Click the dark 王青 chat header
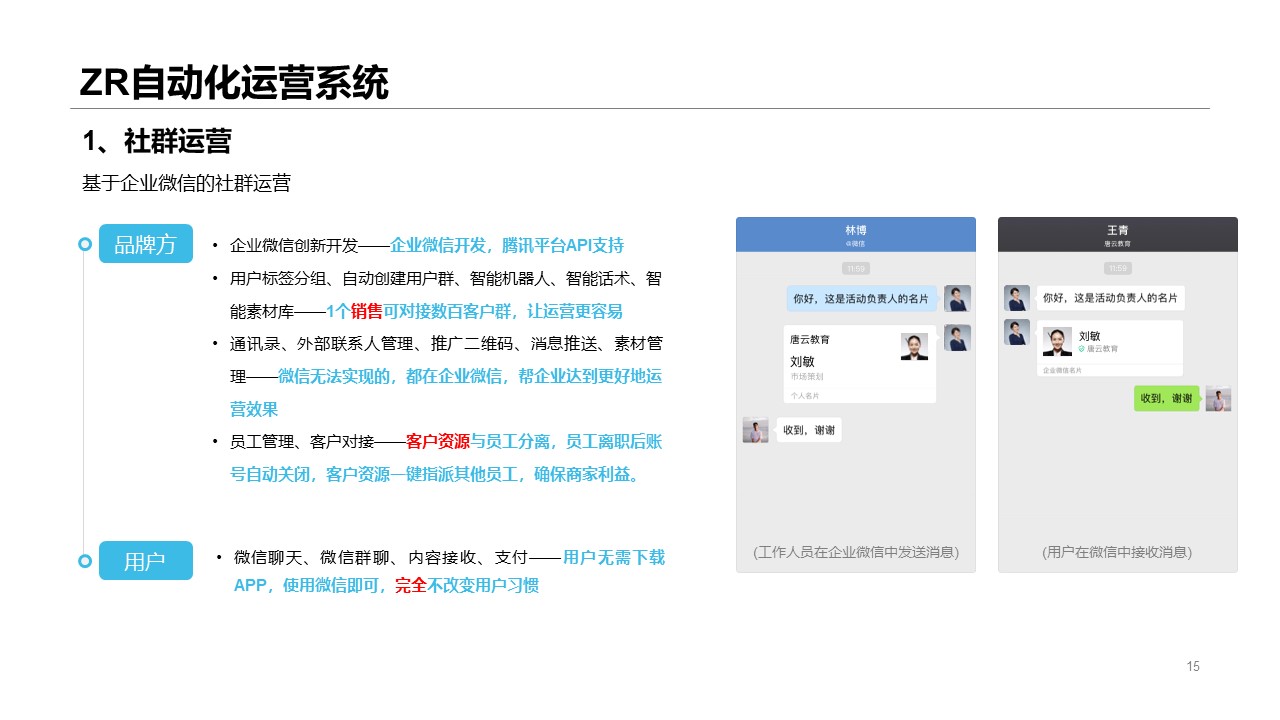The width and height of the screenshot is (1280, 720). (x=1117, y=234)
